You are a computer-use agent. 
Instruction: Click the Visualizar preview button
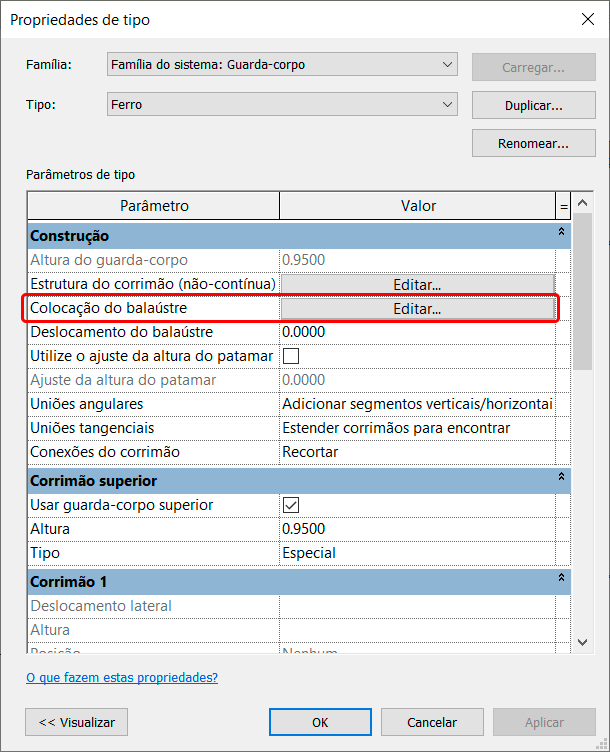tap(77, 722)
